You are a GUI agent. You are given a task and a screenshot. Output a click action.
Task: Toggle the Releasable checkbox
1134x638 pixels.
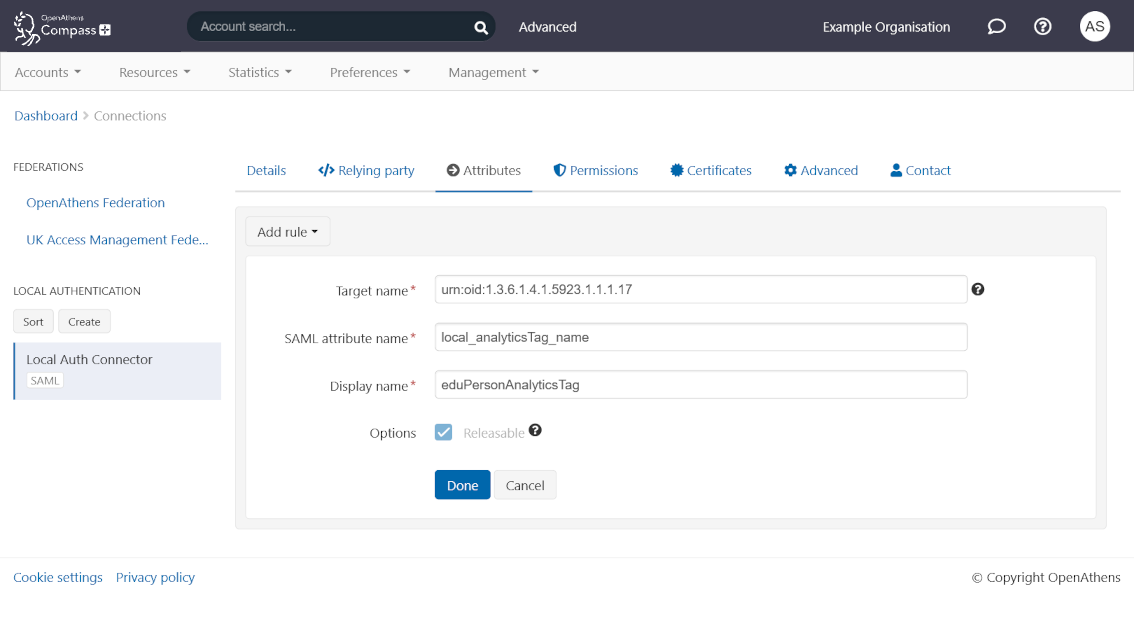(443, 432)
